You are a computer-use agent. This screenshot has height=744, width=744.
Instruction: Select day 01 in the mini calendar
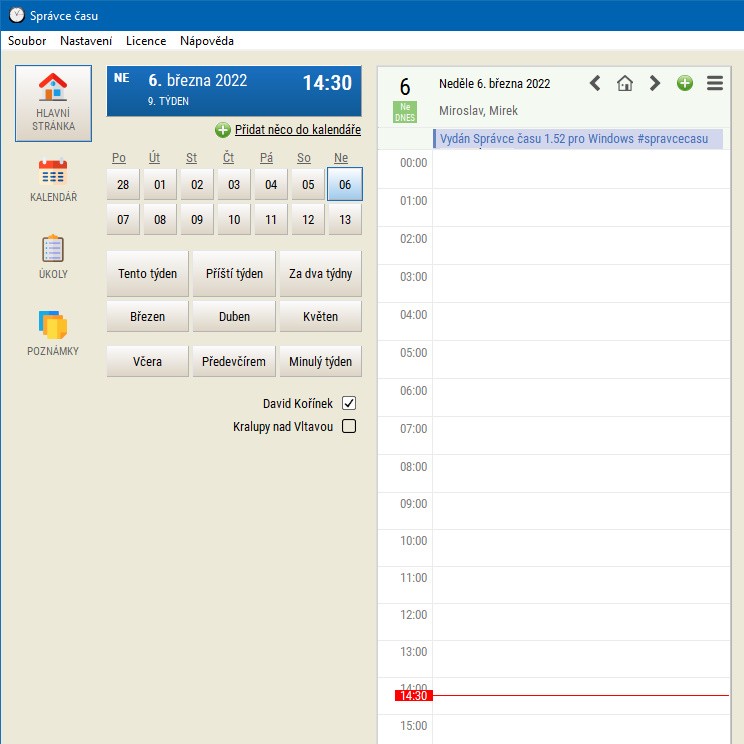coord(160,184)
